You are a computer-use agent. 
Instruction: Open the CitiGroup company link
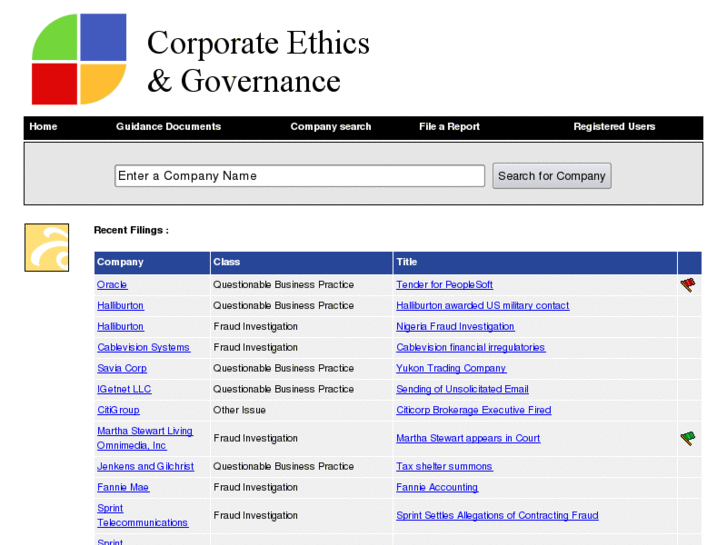(118, 410)
